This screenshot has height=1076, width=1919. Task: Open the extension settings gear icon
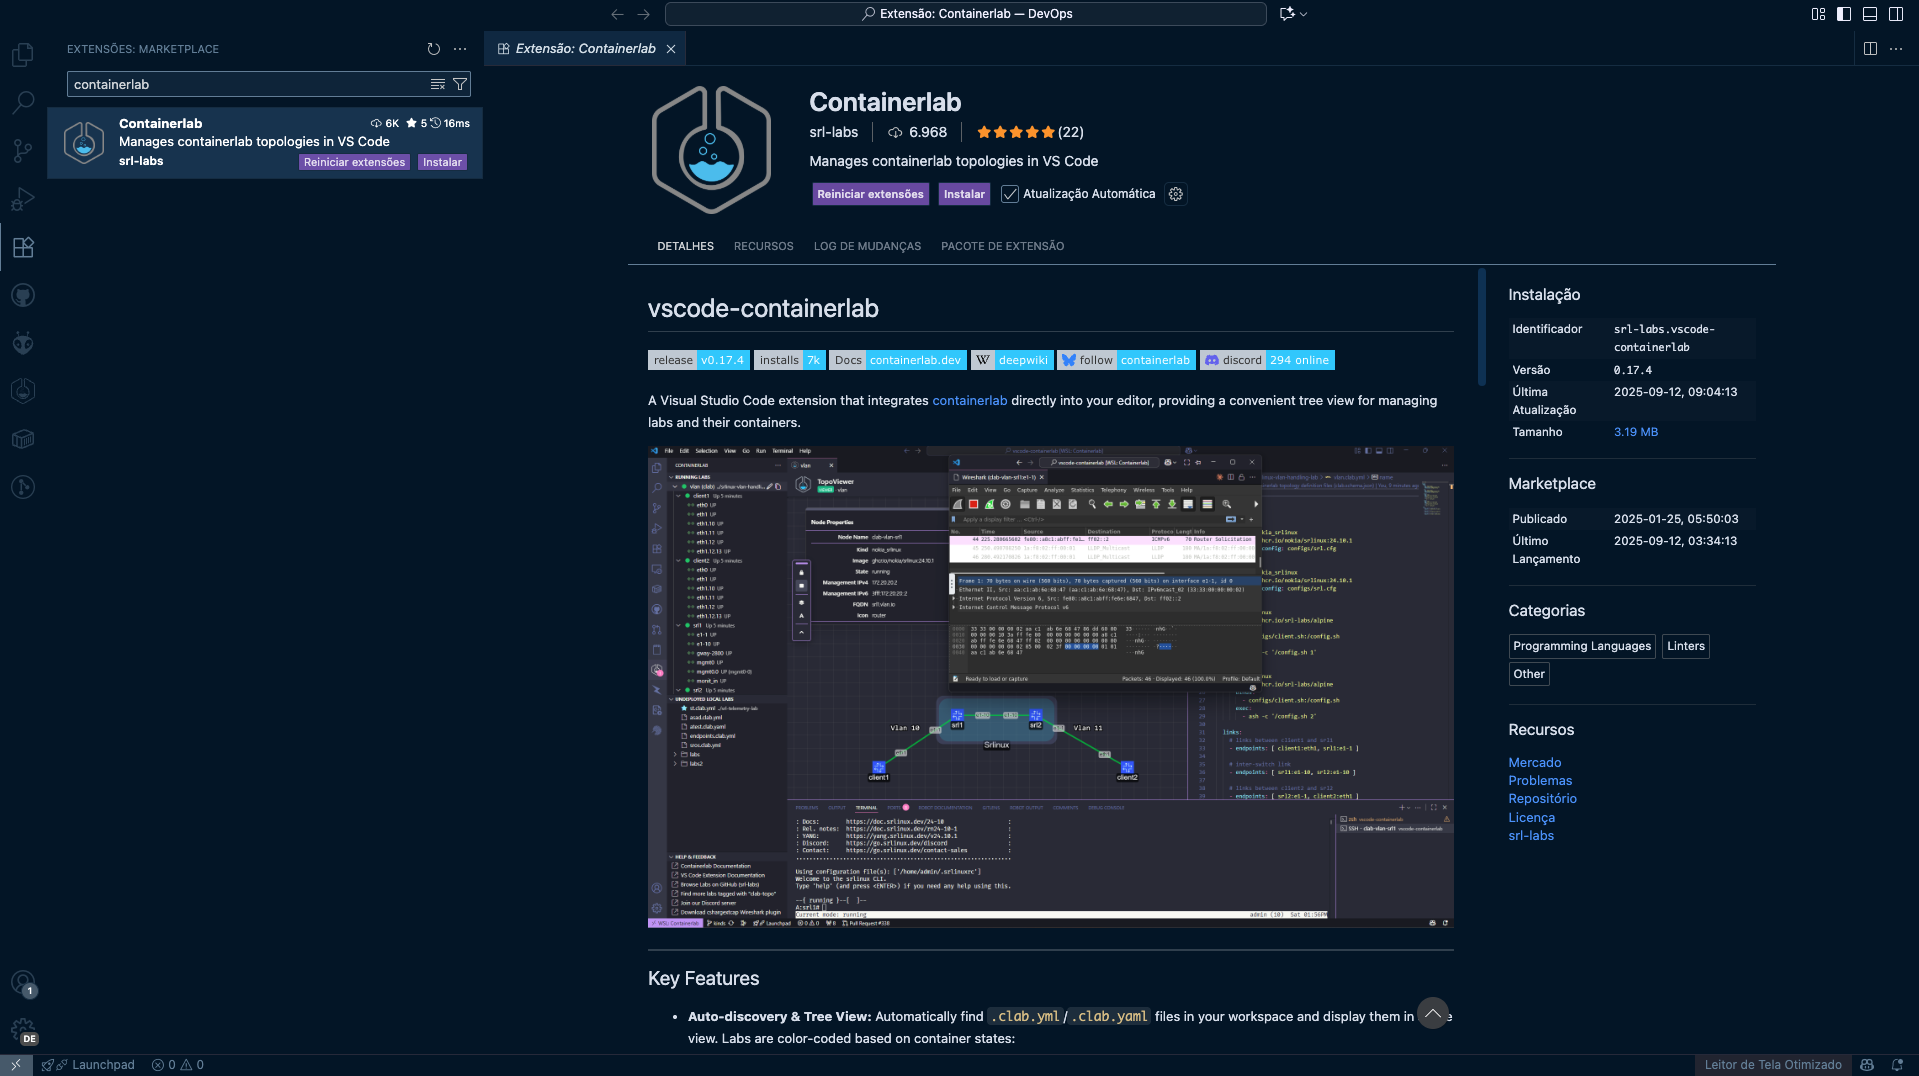coord(1176,194)
